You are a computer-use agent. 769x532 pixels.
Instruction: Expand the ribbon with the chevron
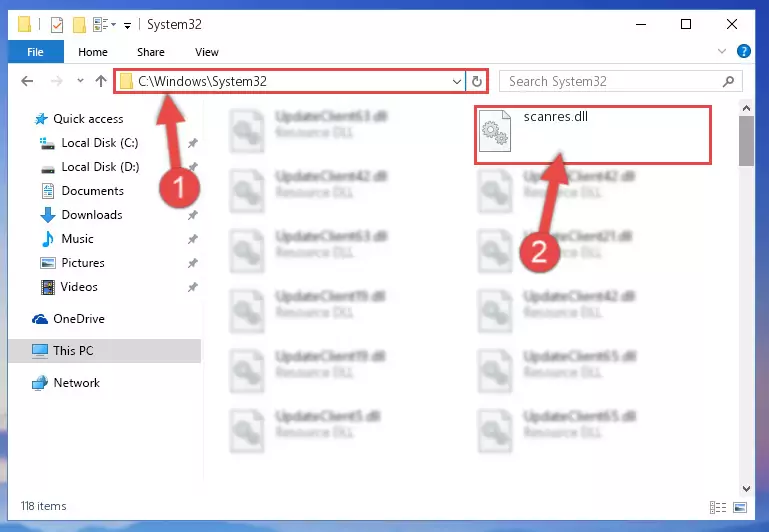pos(722,51)
